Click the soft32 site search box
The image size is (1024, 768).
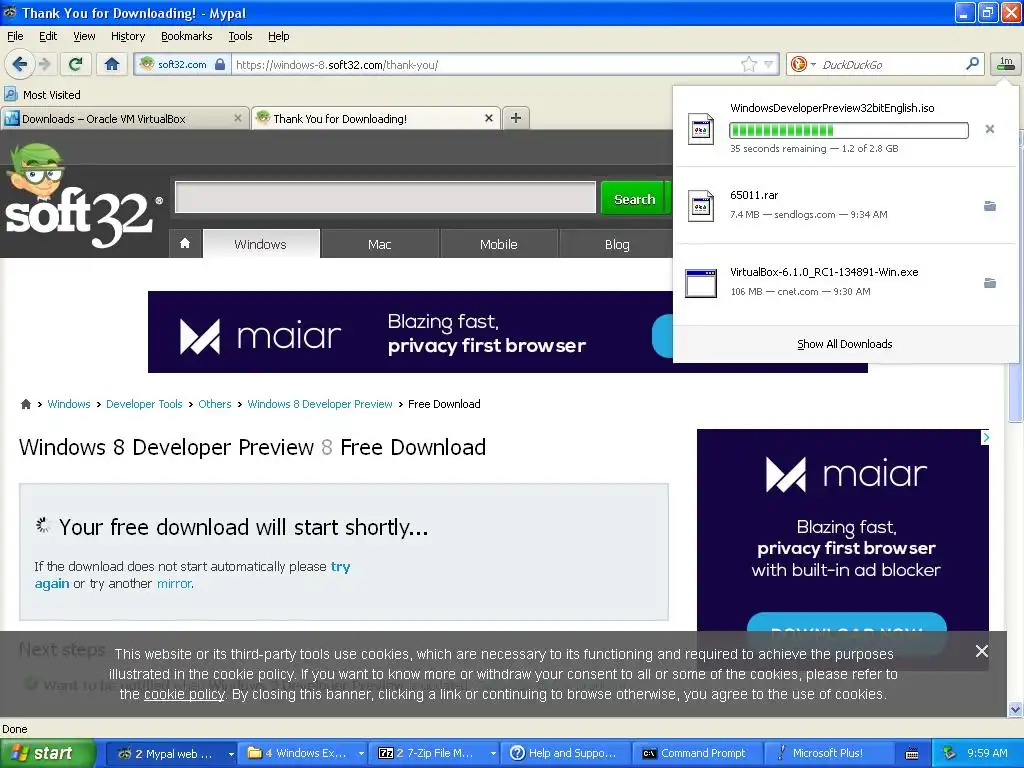coord(385,197)
